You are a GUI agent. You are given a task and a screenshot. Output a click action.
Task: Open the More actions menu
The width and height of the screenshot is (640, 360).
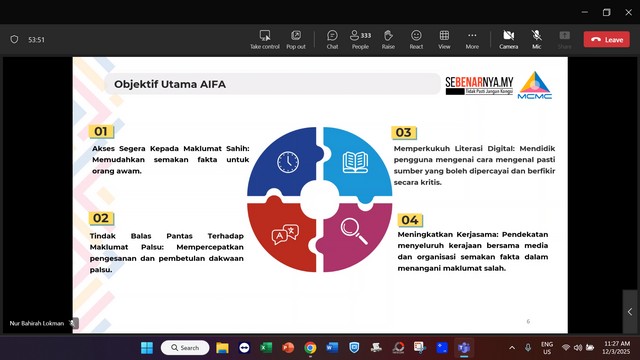click(472, 40)
